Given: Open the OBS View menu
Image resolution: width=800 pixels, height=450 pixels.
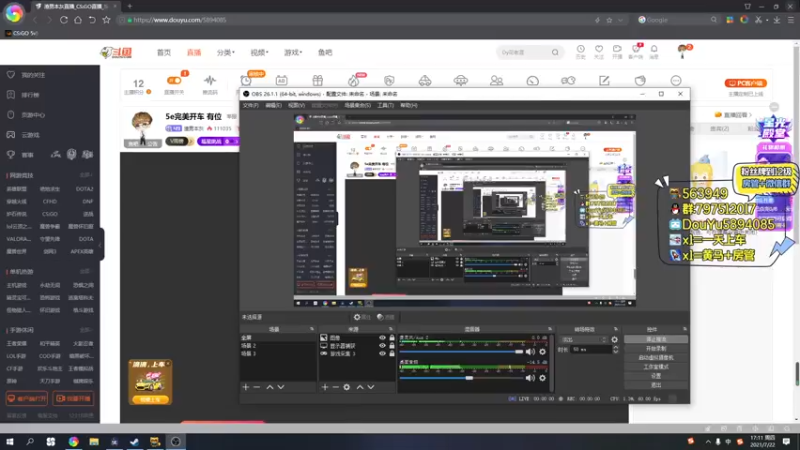Looking at the screenshot, I should pos(296,105).
